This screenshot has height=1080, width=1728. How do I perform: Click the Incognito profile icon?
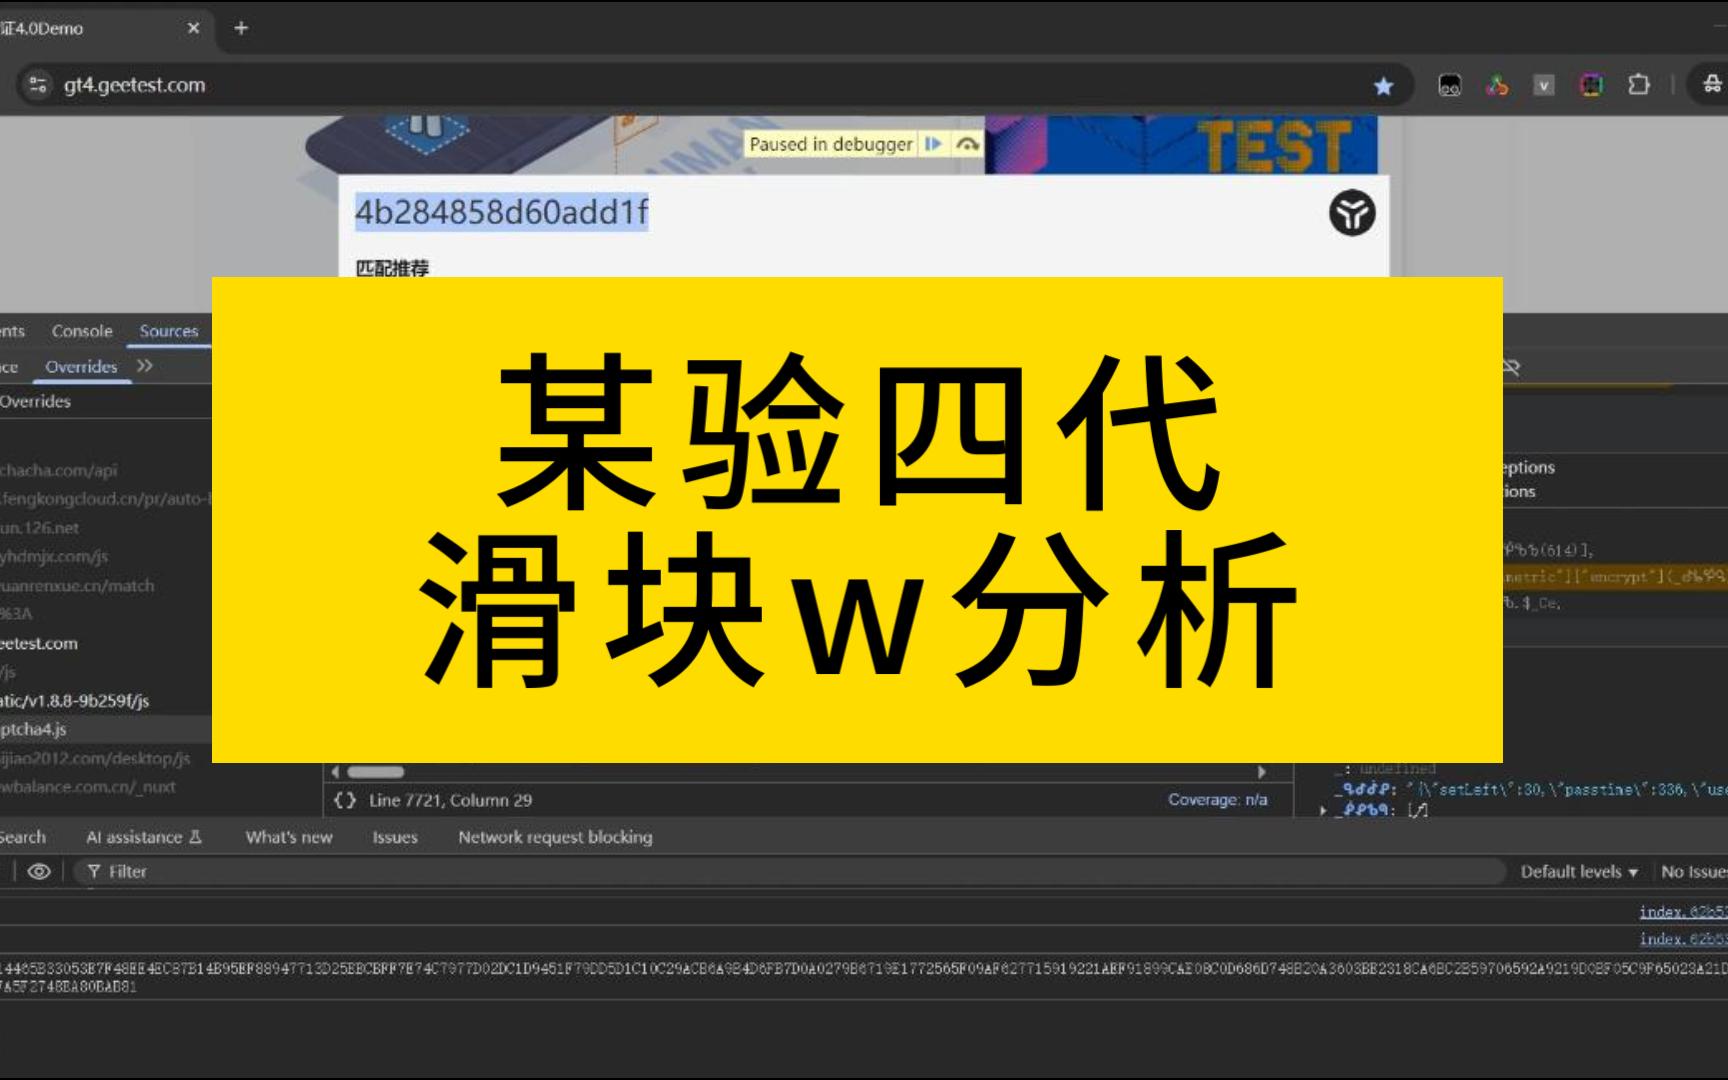1712,85
